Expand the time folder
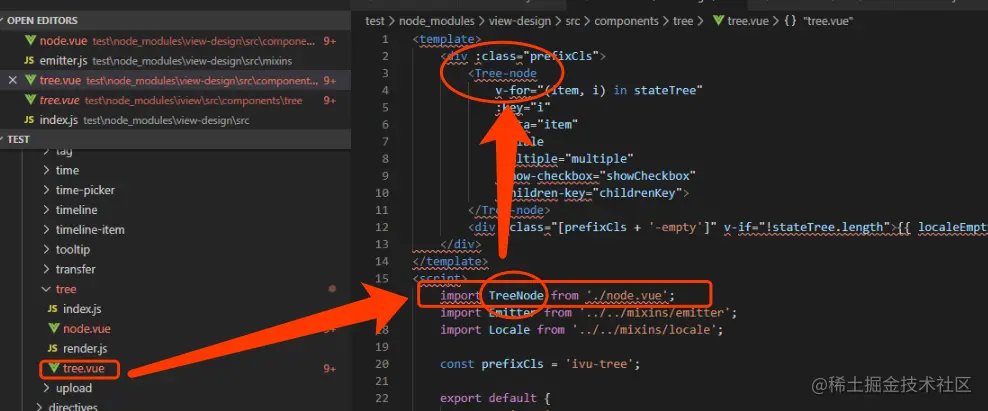 click(x=47, y=170)
